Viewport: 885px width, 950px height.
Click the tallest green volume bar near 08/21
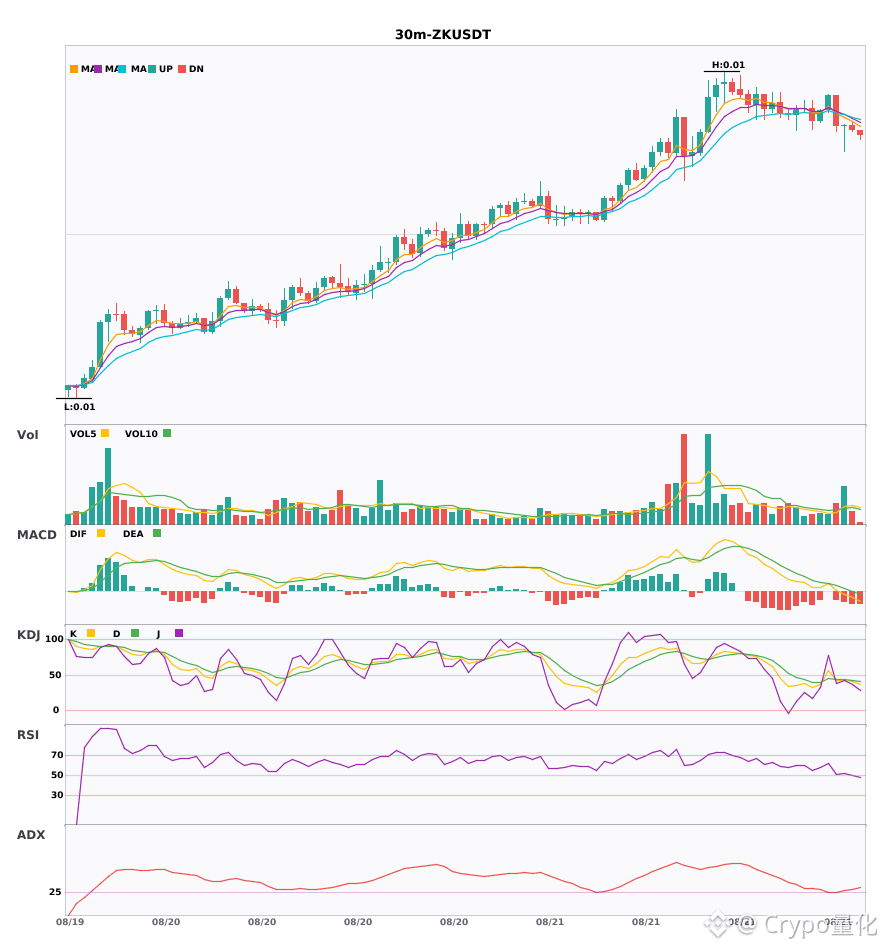tap(708, 479)
